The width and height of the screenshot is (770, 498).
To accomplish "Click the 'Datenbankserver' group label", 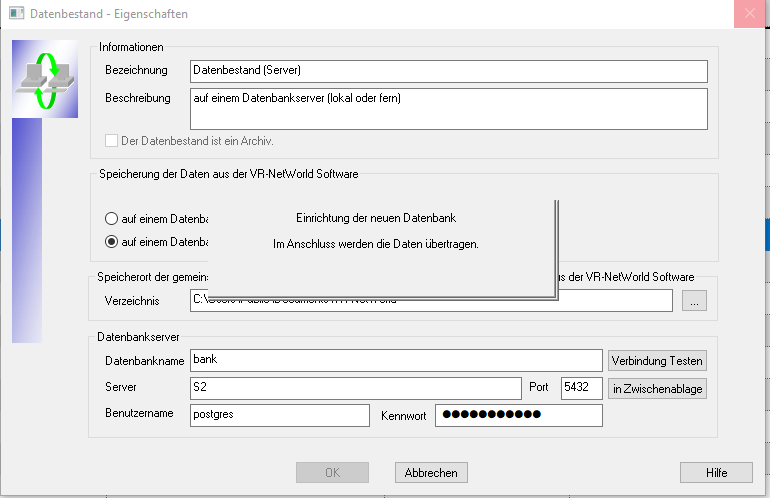I will pos(138,337).
